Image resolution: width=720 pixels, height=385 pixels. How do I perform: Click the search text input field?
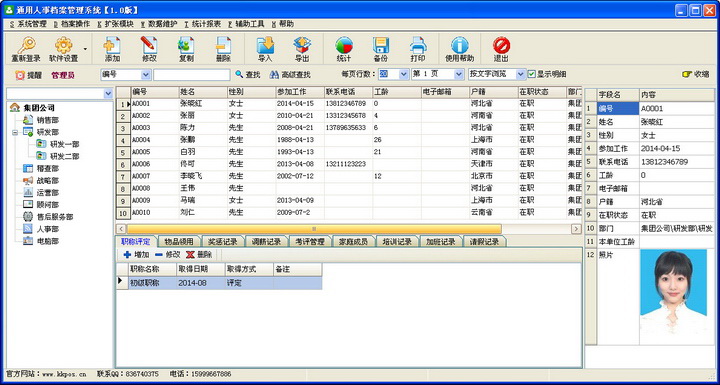[x=192, y=74]
